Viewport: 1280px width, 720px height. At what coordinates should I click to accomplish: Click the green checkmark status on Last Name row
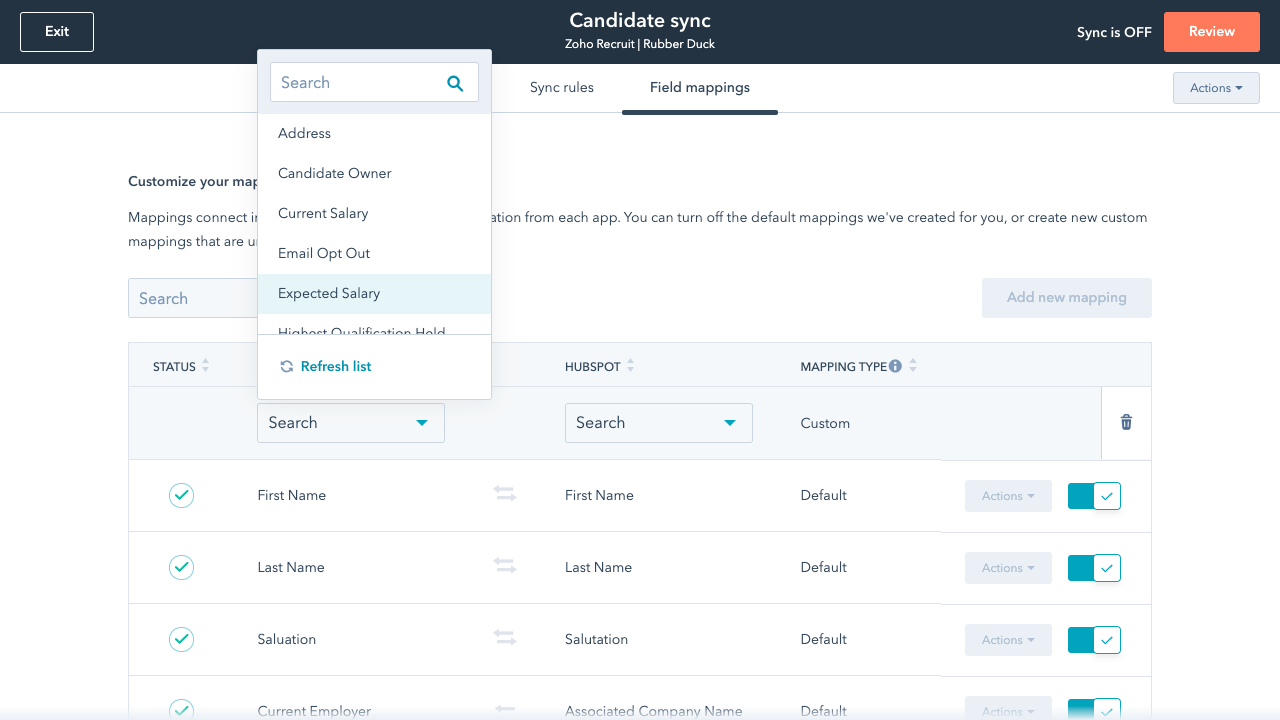(181, 567)
